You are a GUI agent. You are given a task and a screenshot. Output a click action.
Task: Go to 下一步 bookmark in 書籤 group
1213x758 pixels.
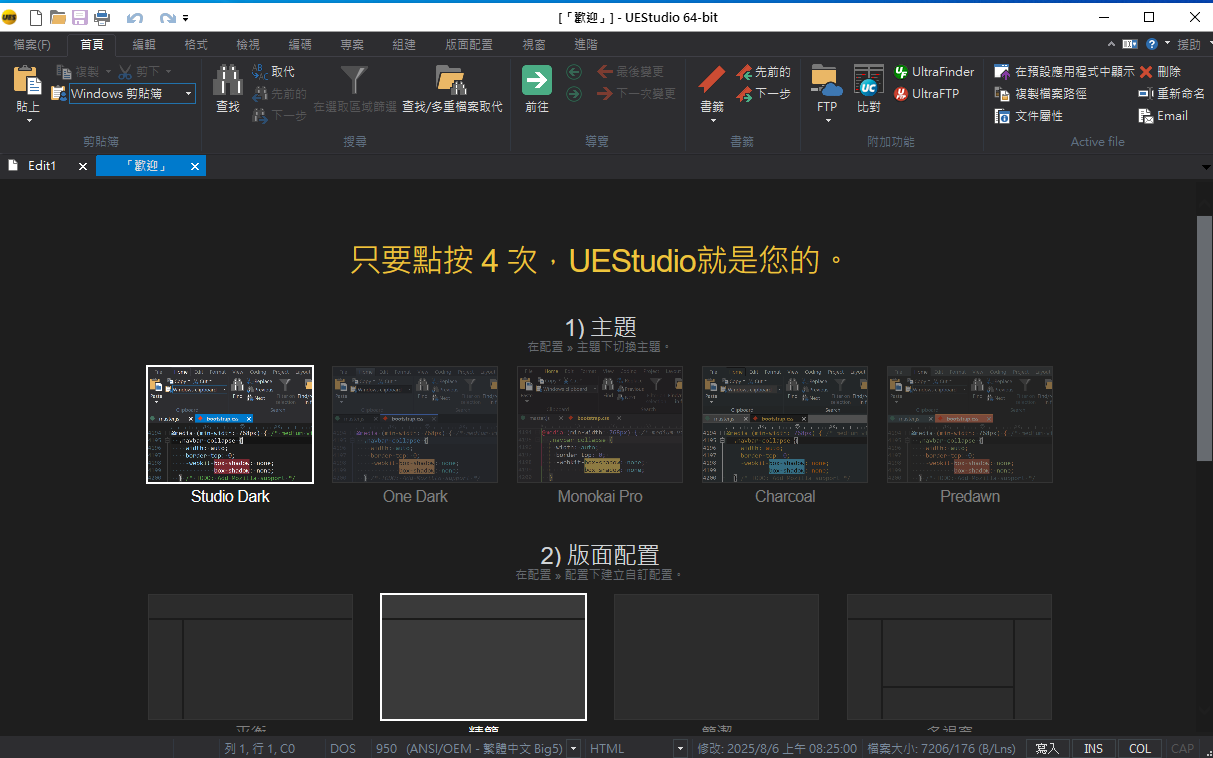coord(764,94)
